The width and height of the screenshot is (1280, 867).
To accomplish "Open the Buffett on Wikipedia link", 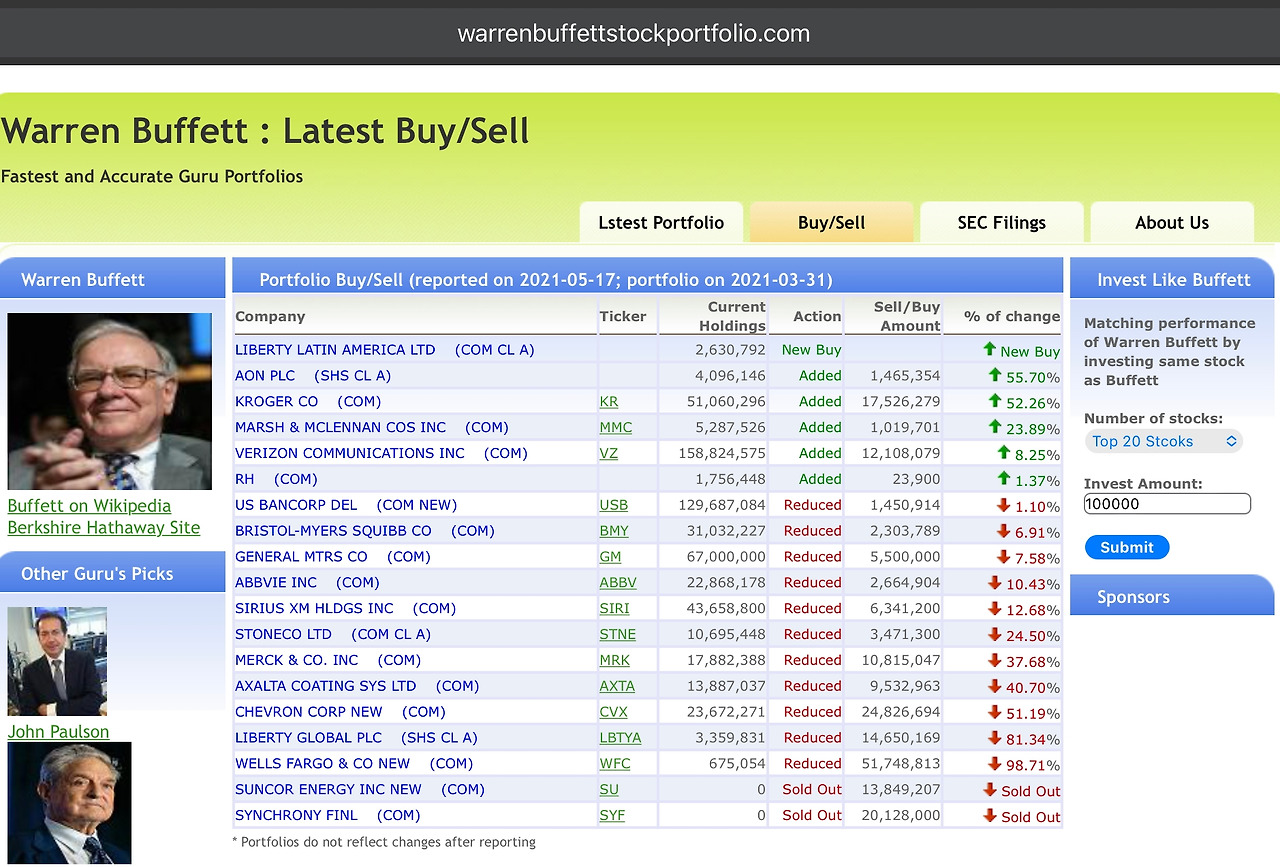I will (89, 506).
